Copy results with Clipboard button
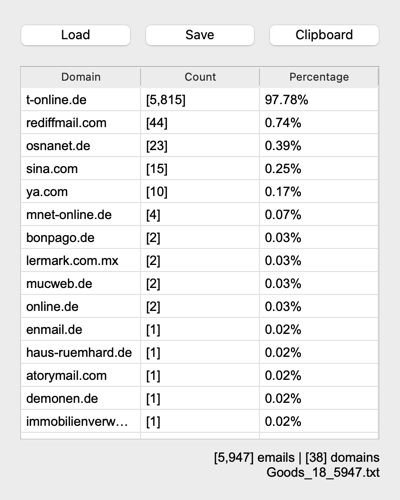Viewport: 400px width, 500px height. [324, 35]
